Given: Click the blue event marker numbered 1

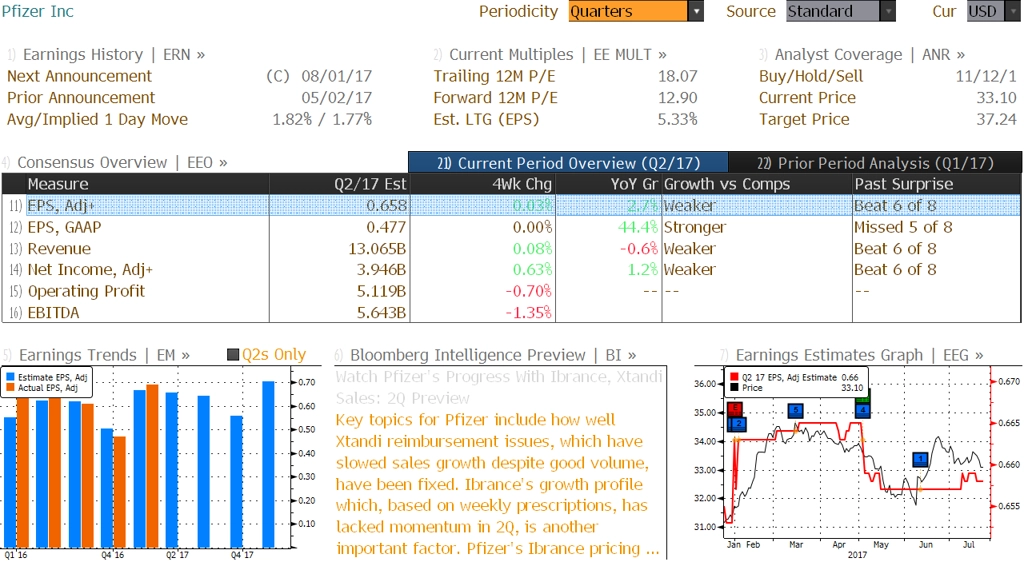Looking at the screenshot, I should pyautogui.click(x=920, y=459).
